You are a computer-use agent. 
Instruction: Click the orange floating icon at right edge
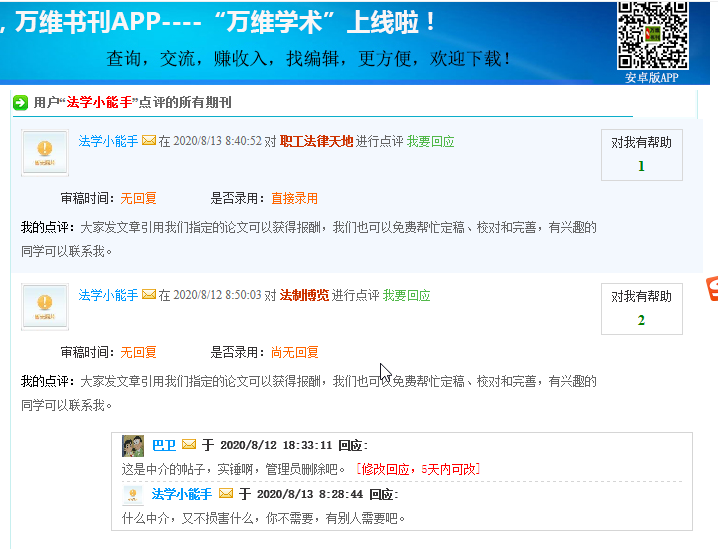click(711, 289)
